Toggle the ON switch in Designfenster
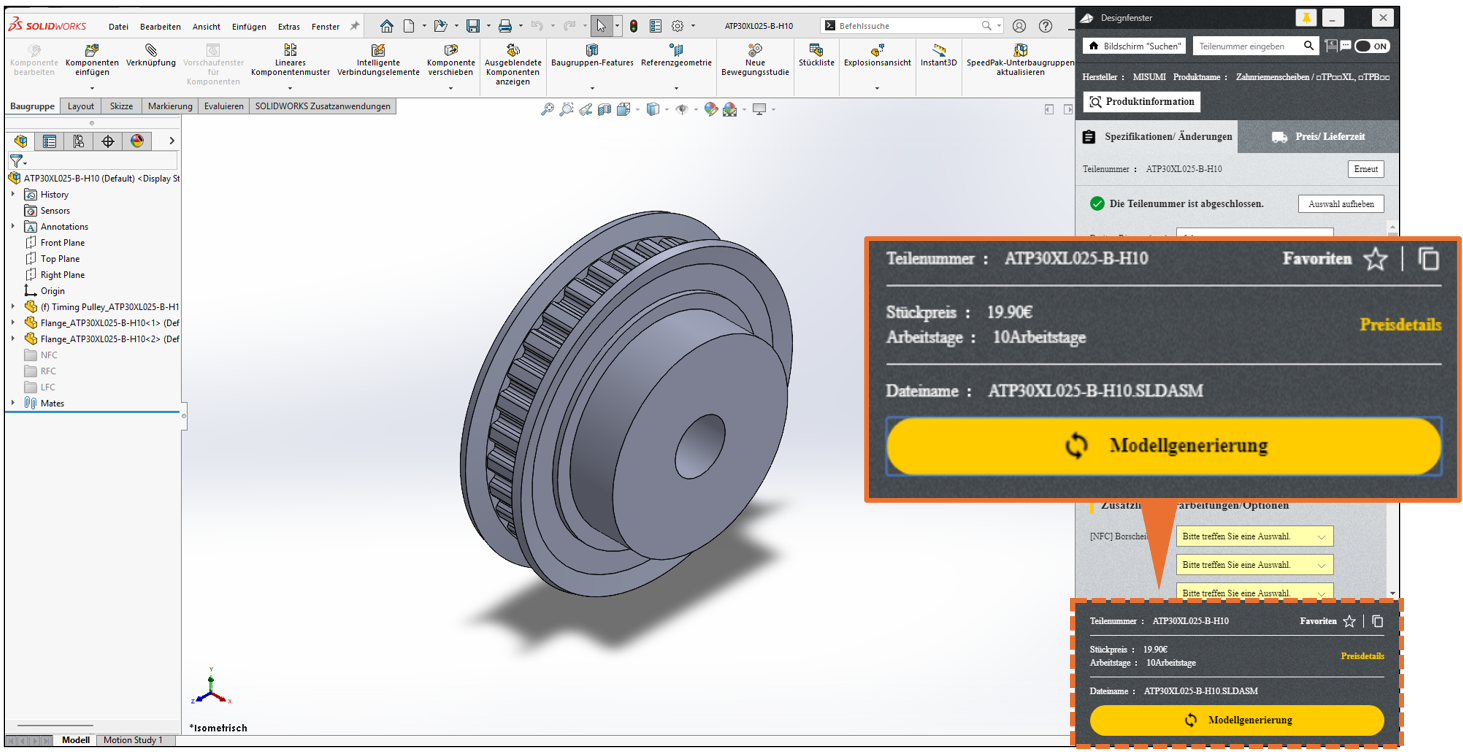This screenshot has height=752, width=1463. (1373, 46)
